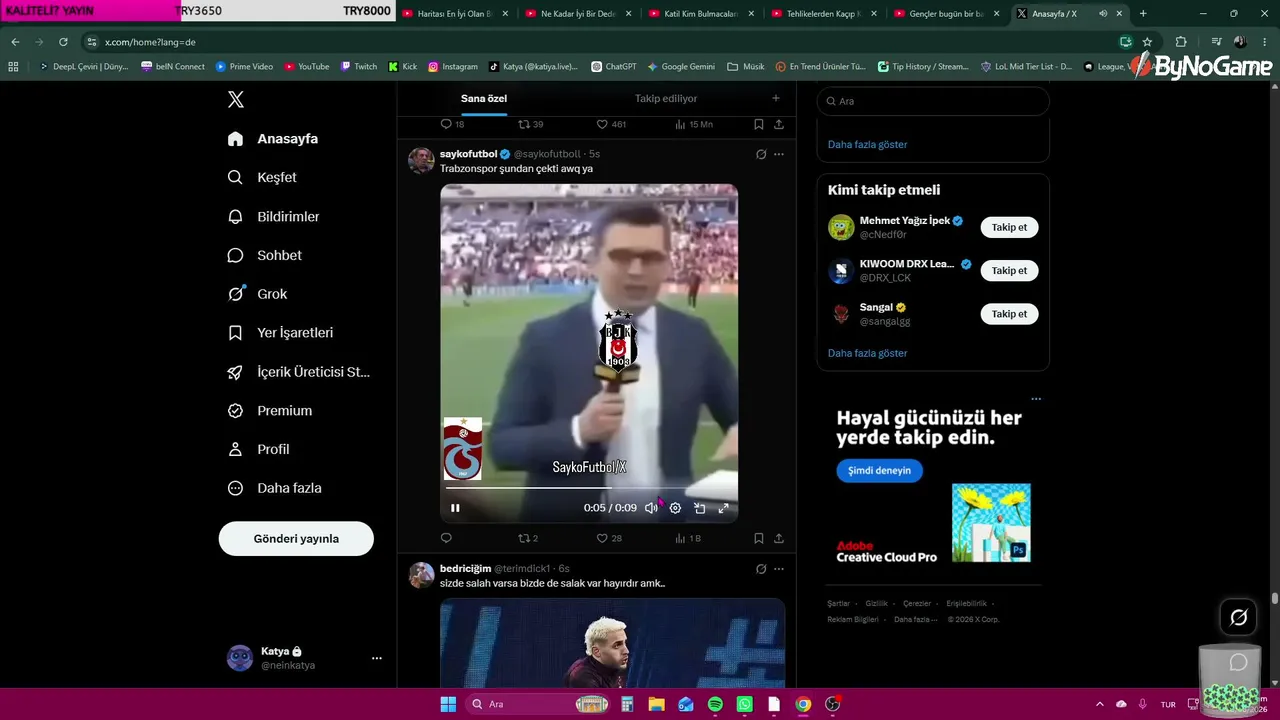Open more options on saykofutbol post
Image resolution: width=1280 pixels, height=720 pixels.
[x=779, y=154]
